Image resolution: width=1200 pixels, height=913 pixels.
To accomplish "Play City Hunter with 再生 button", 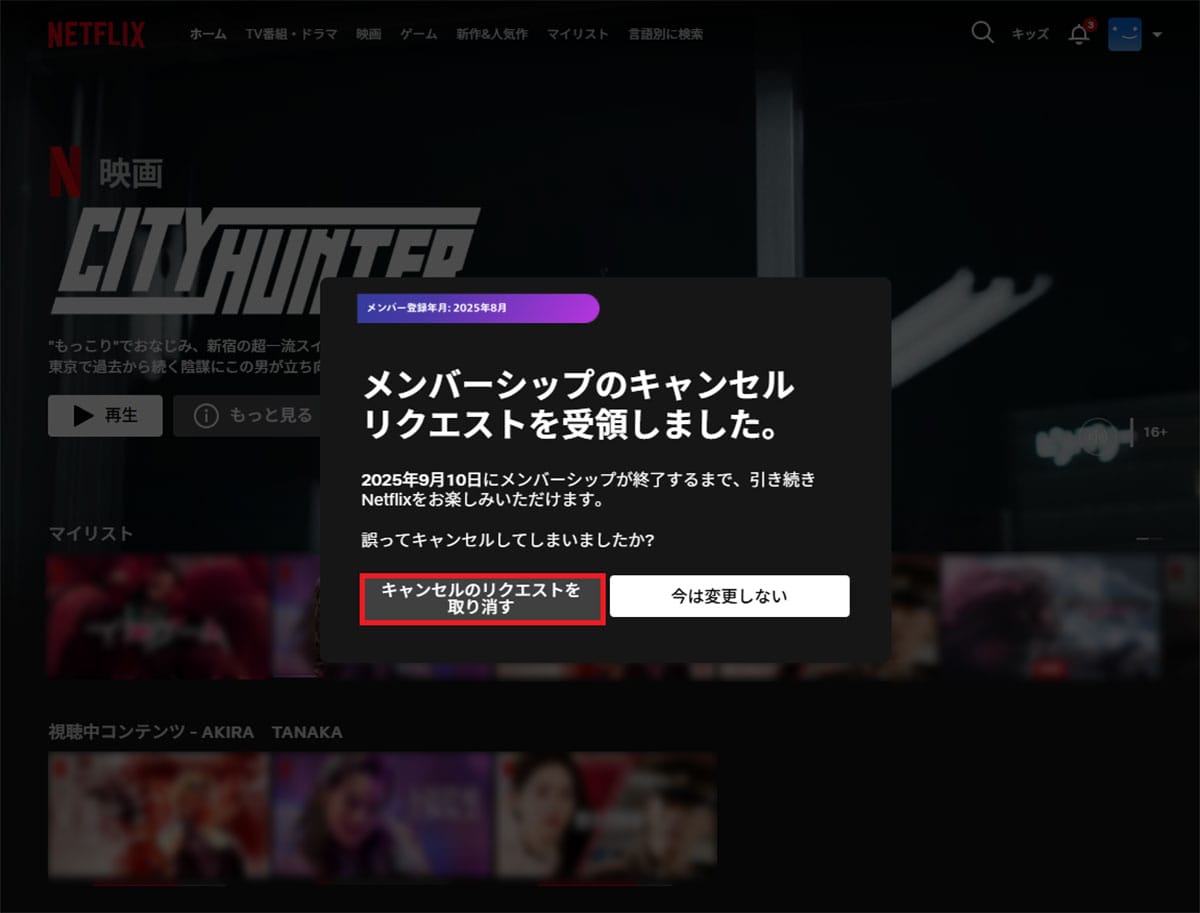I will click(105, 415).
